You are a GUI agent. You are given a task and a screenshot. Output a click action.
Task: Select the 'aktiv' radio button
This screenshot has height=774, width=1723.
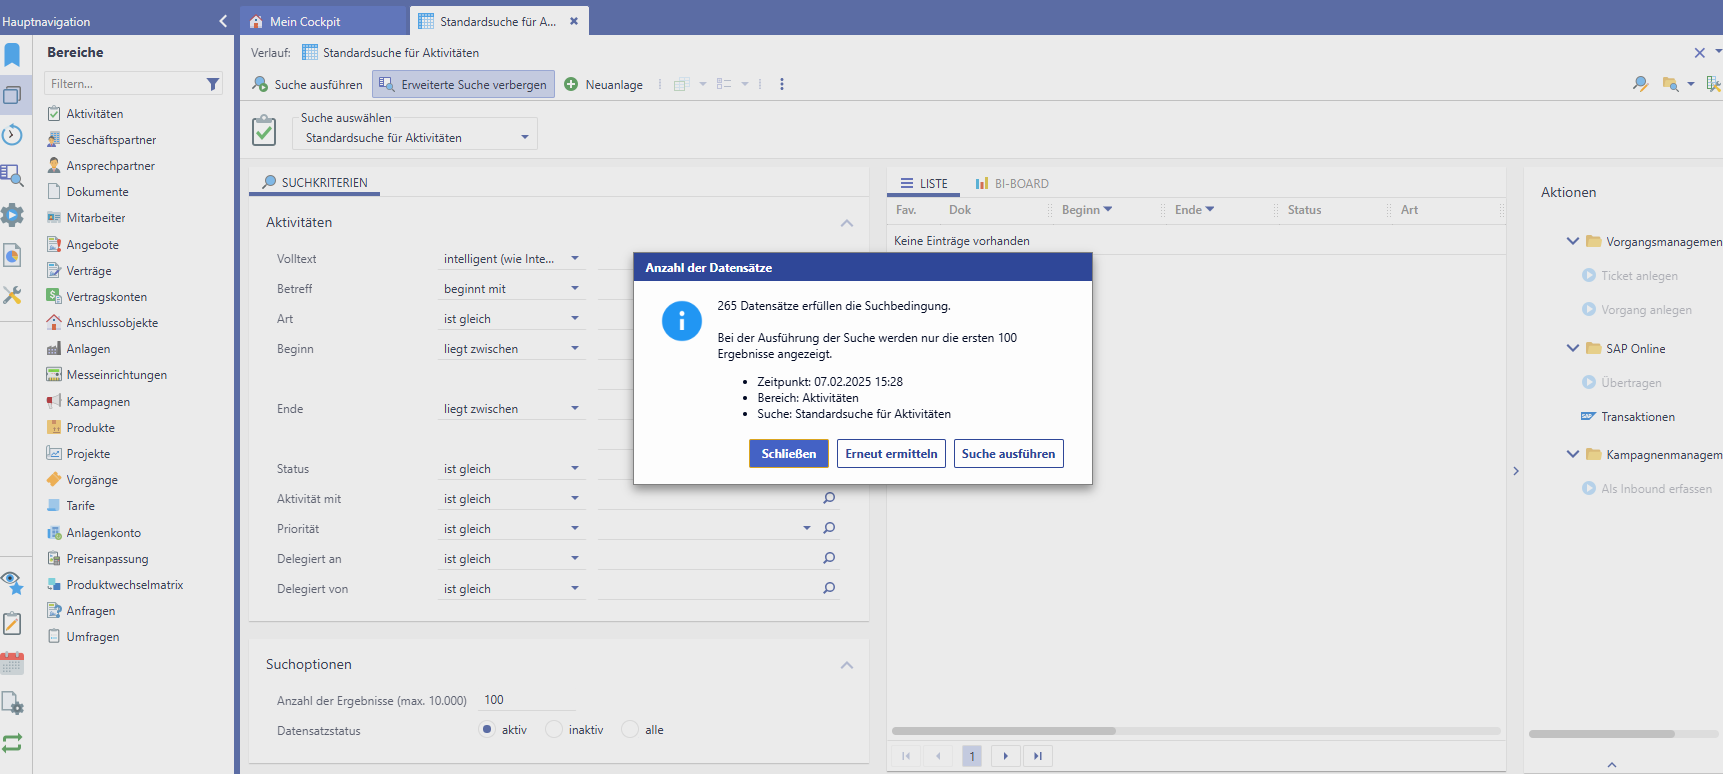(x=487, y=730)
